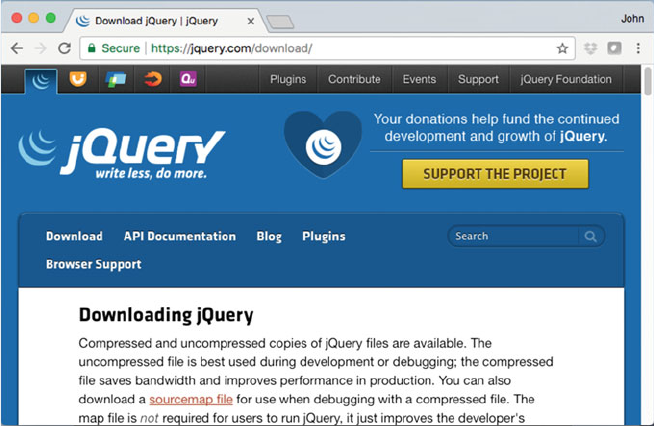
Task: Close the Download jQuery tab
Action: tap(251, 21)
